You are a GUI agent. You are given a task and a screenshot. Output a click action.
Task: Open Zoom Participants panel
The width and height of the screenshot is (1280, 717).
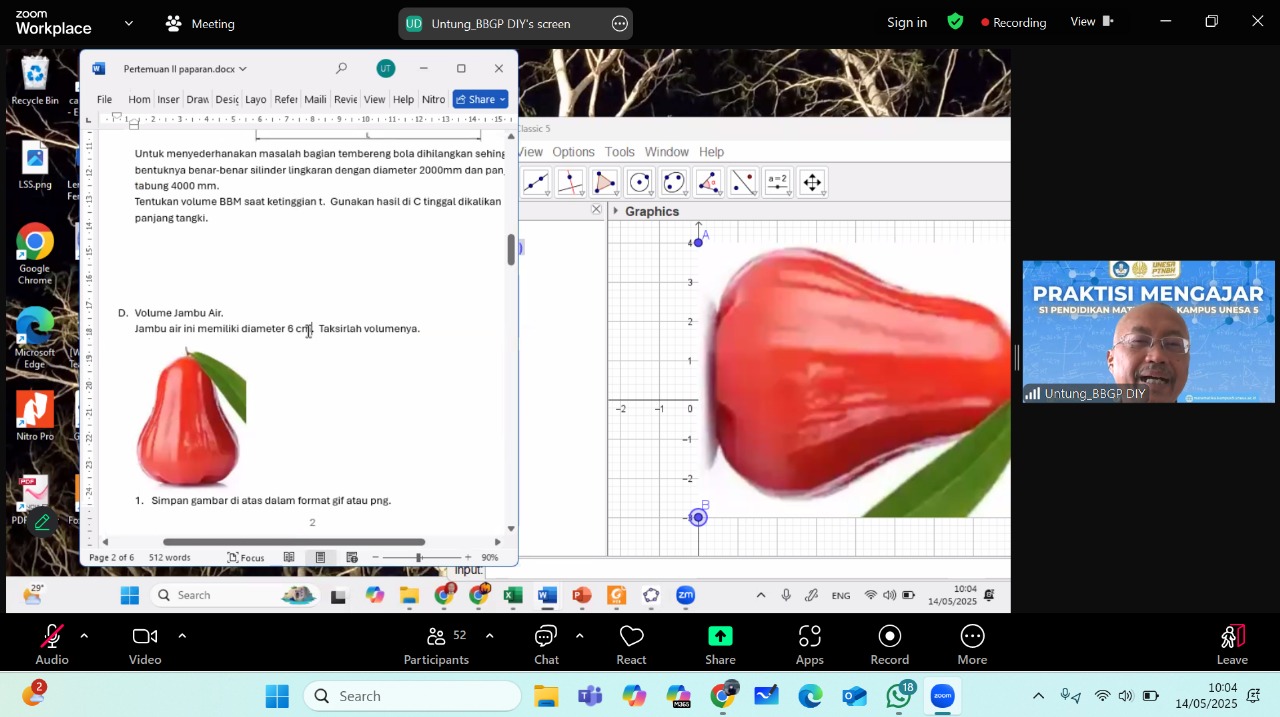coord(436,644)
